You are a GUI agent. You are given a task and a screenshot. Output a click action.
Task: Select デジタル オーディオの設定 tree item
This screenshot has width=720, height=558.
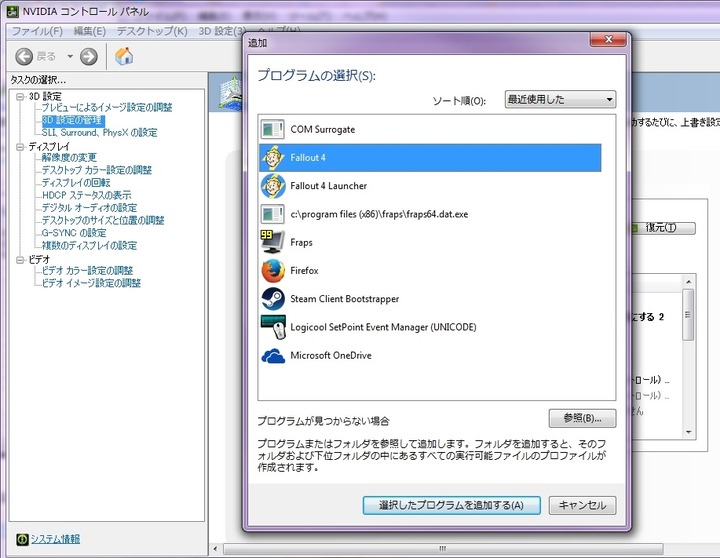(x=89, y=208)
